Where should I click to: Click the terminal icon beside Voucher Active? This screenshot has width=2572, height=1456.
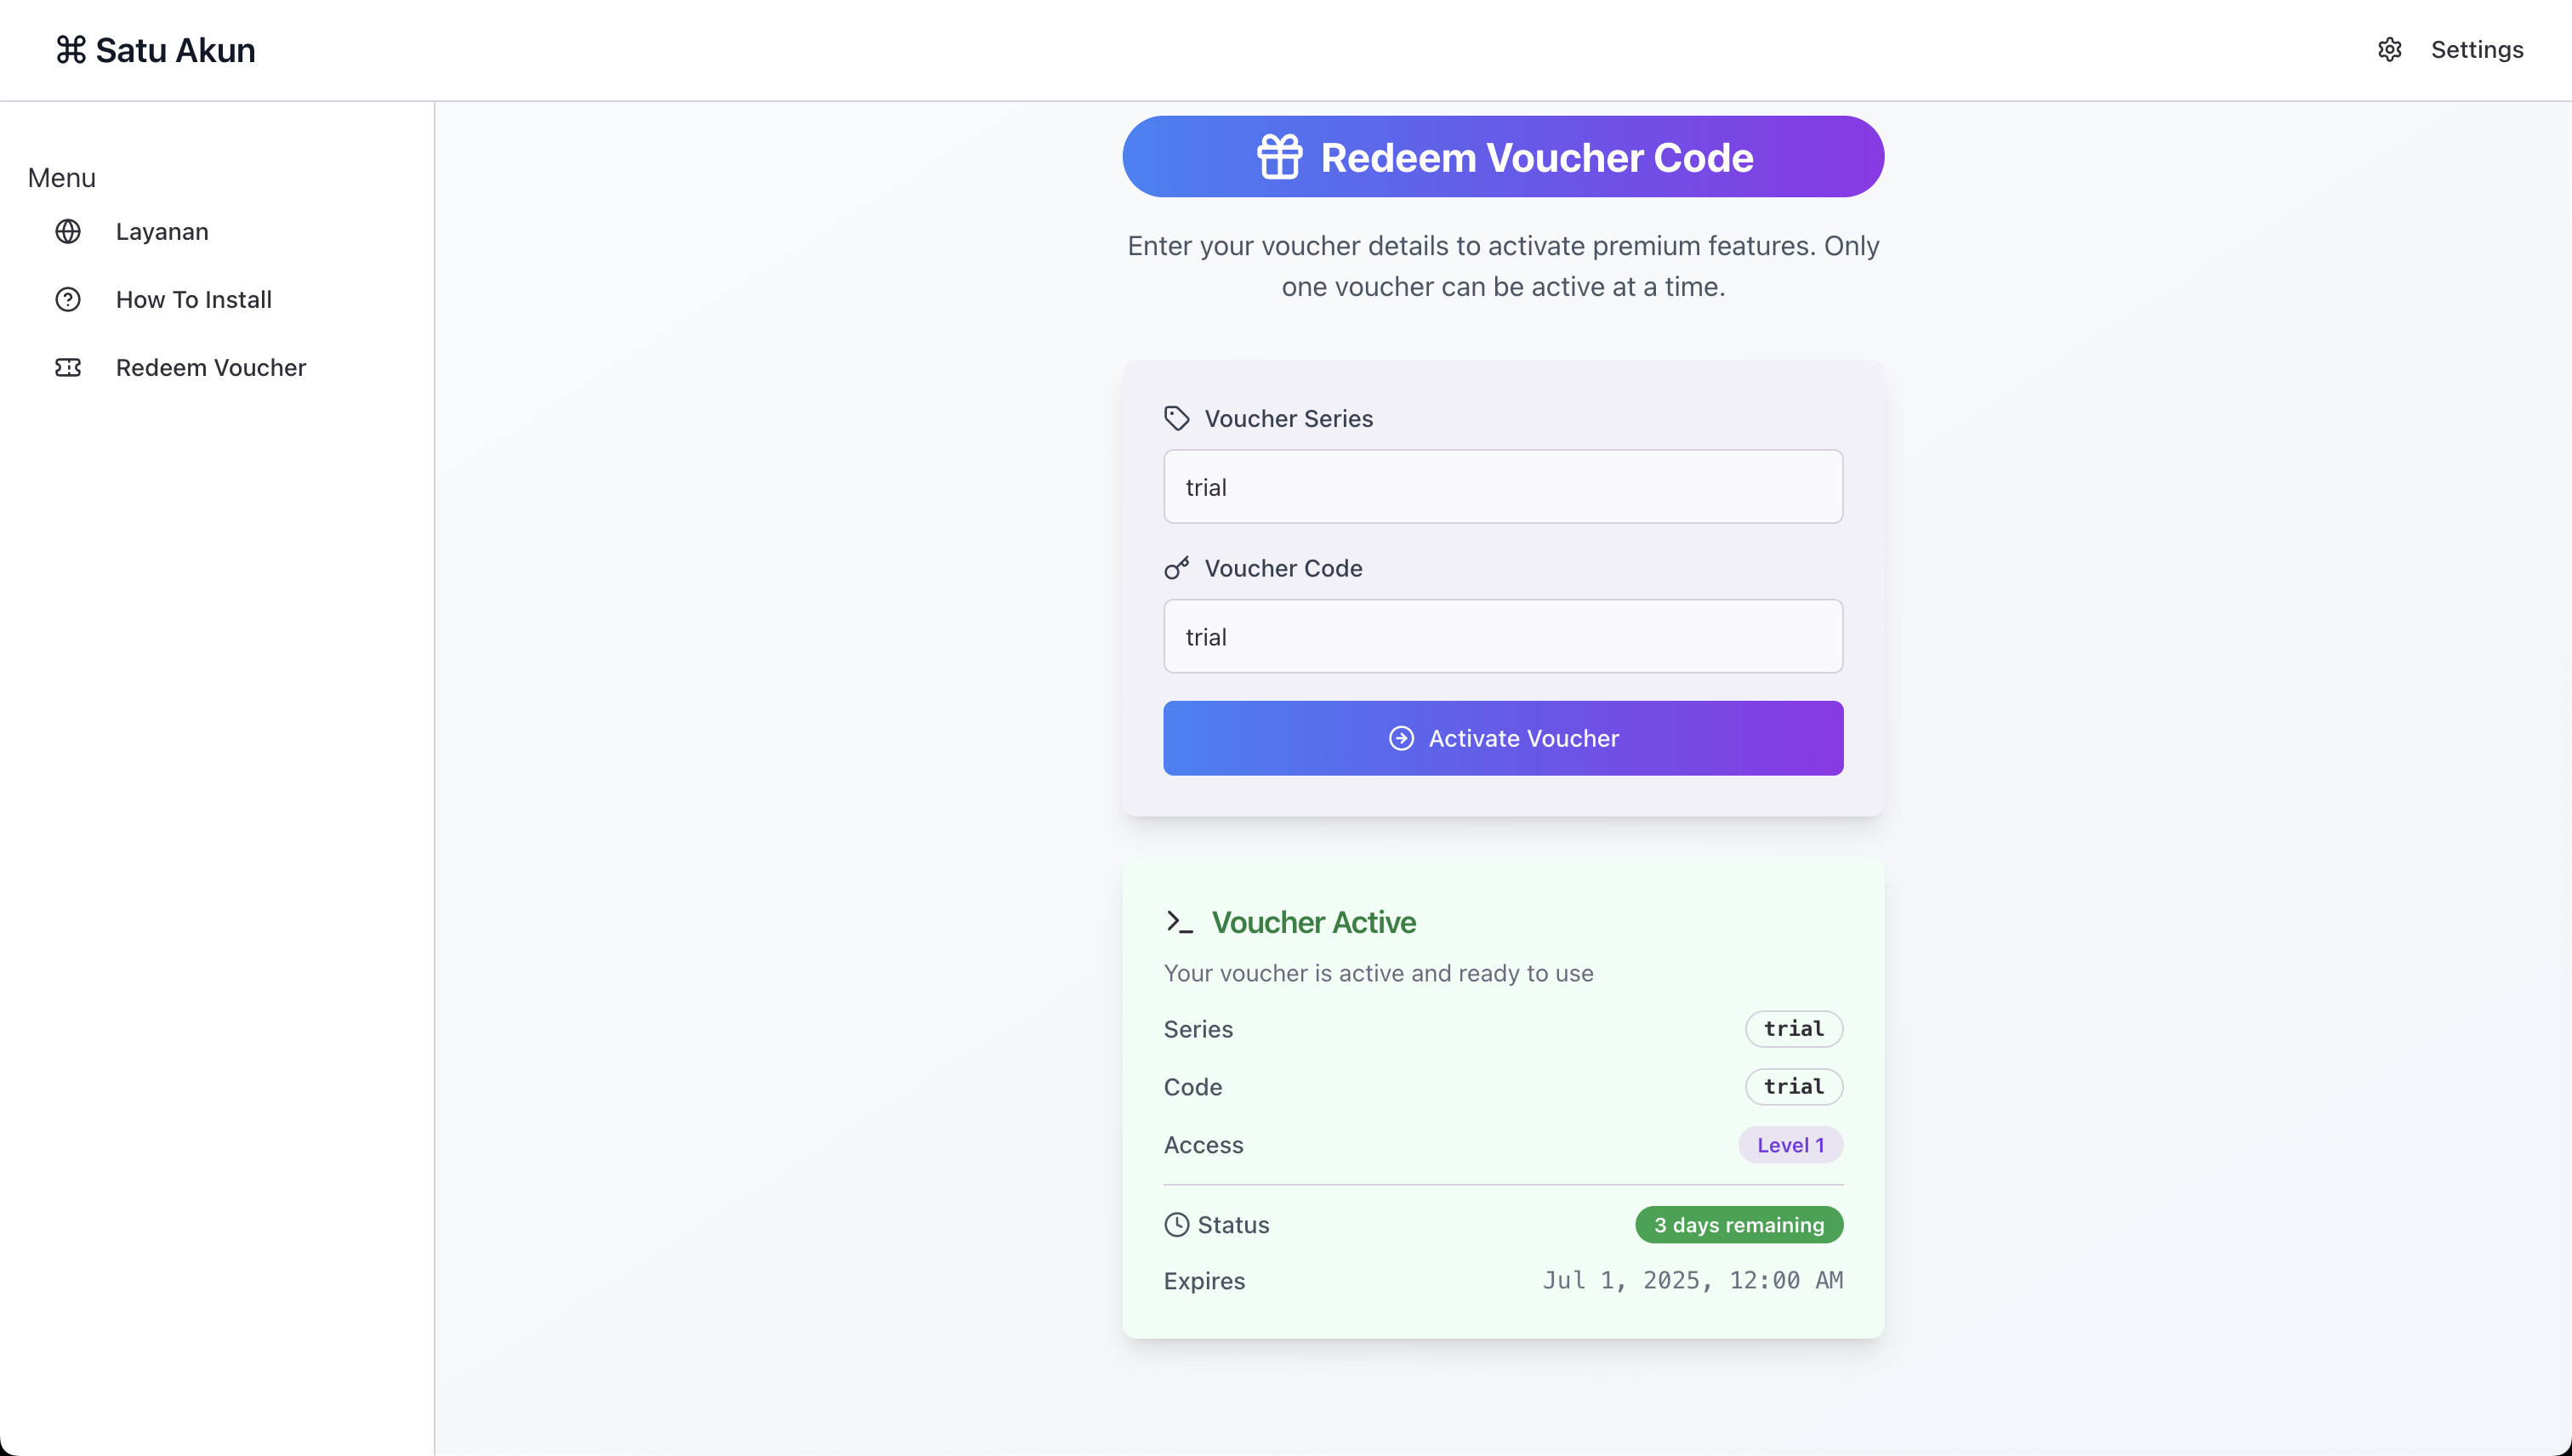tap(1179, 922)
